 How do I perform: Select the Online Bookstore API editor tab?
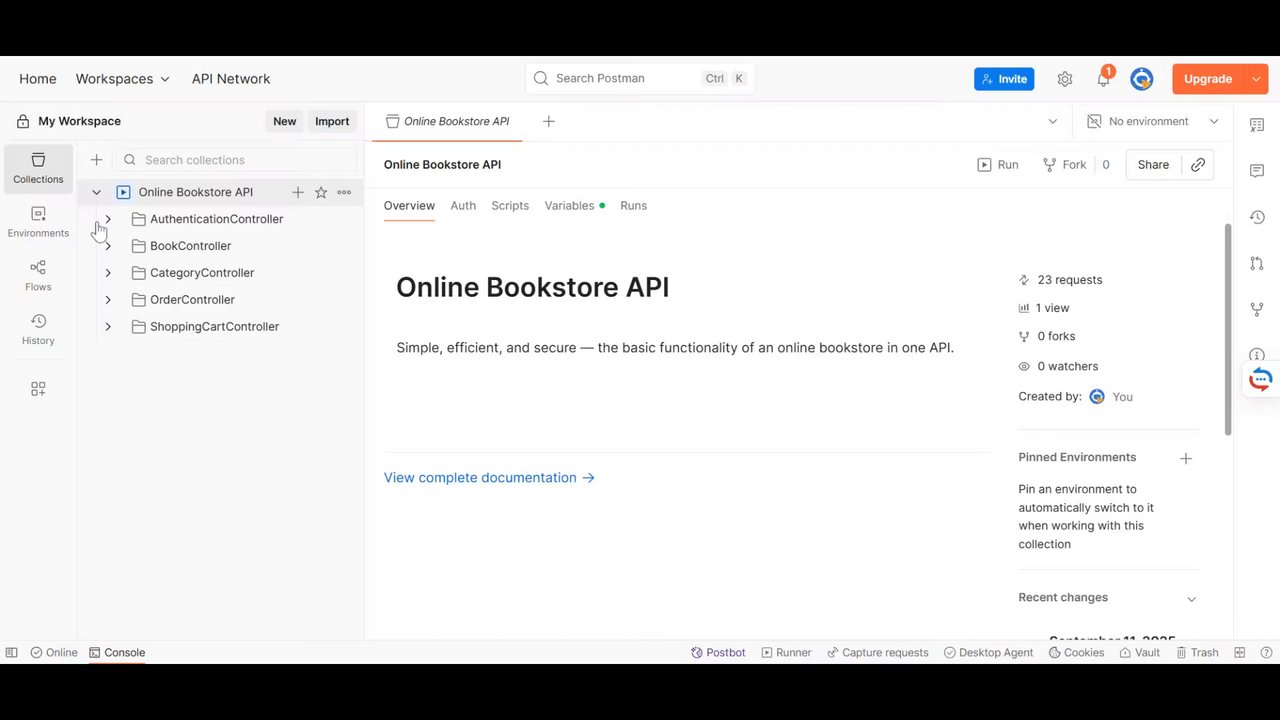(447, 122)
